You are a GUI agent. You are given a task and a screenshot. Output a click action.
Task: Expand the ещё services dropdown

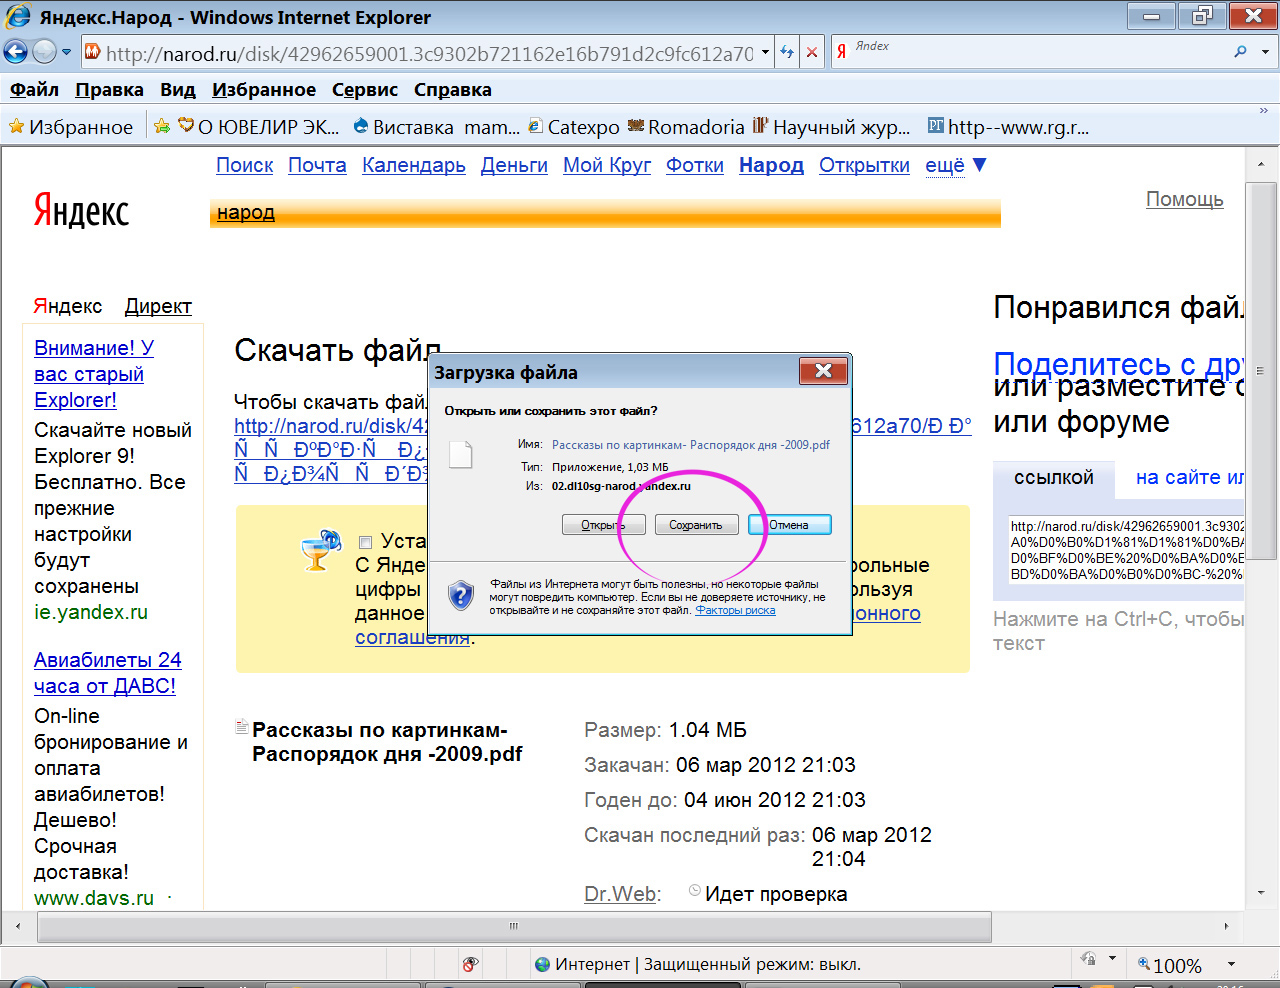tap(955, 165)
